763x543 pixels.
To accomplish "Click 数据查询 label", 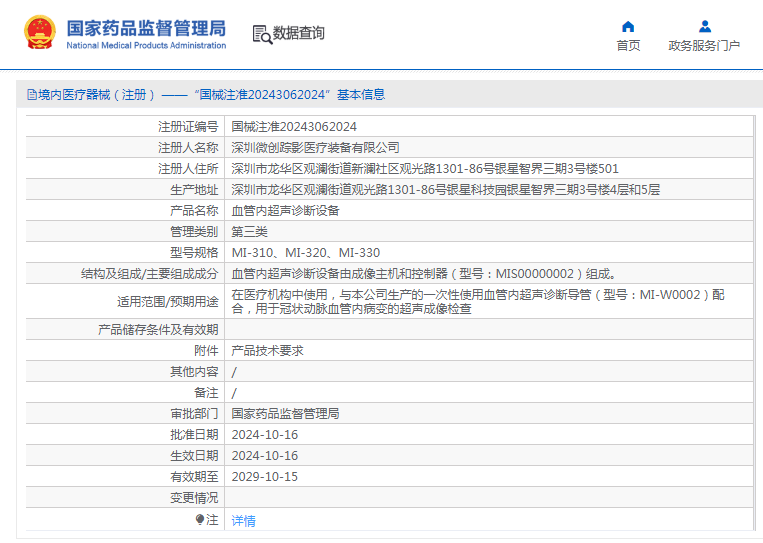I will pos(298,33).
